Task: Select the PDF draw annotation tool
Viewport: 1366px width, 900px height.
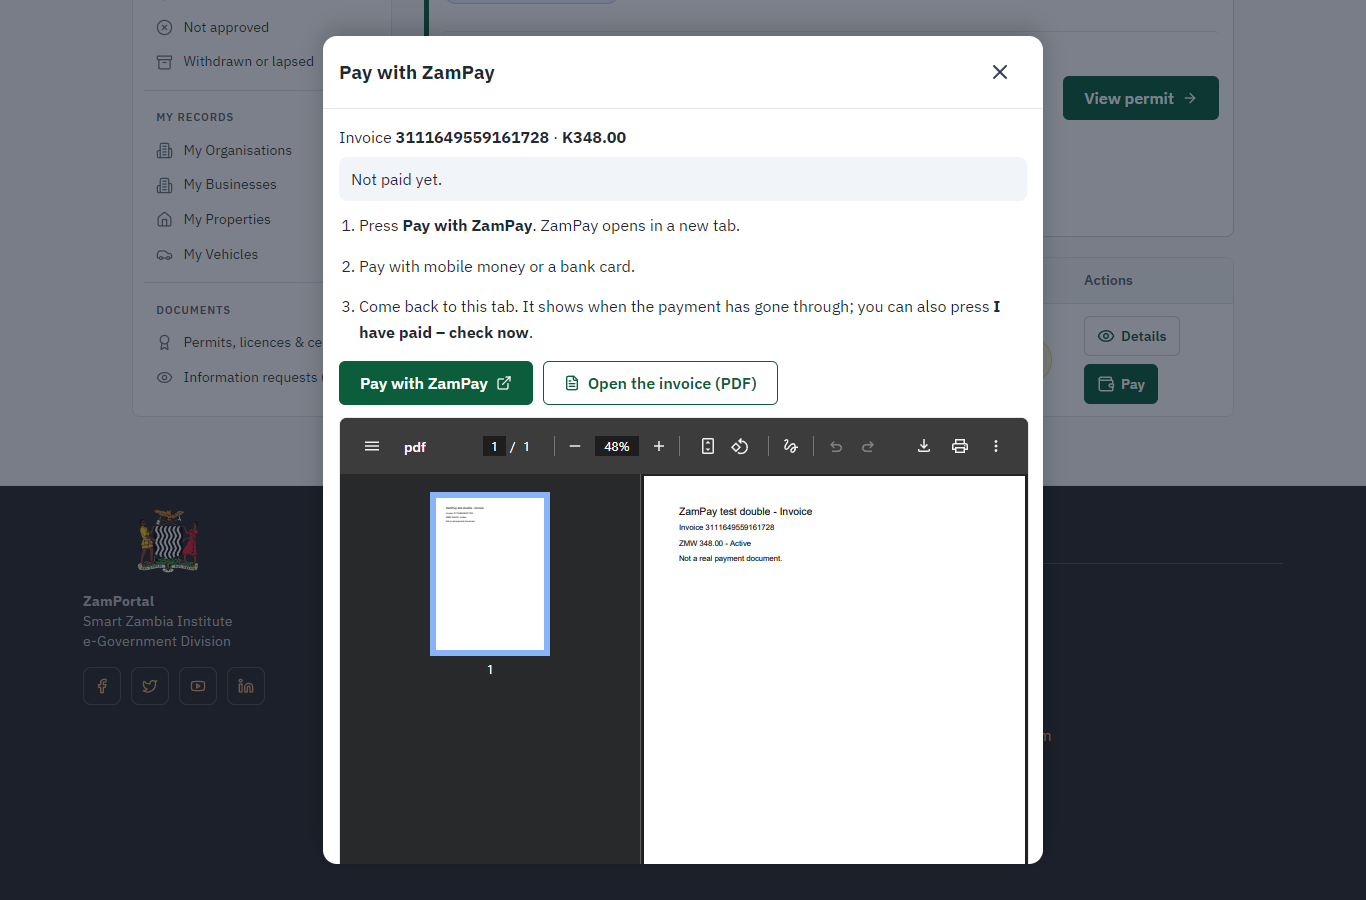Action: pyautogui.click(x=790, y=446)
